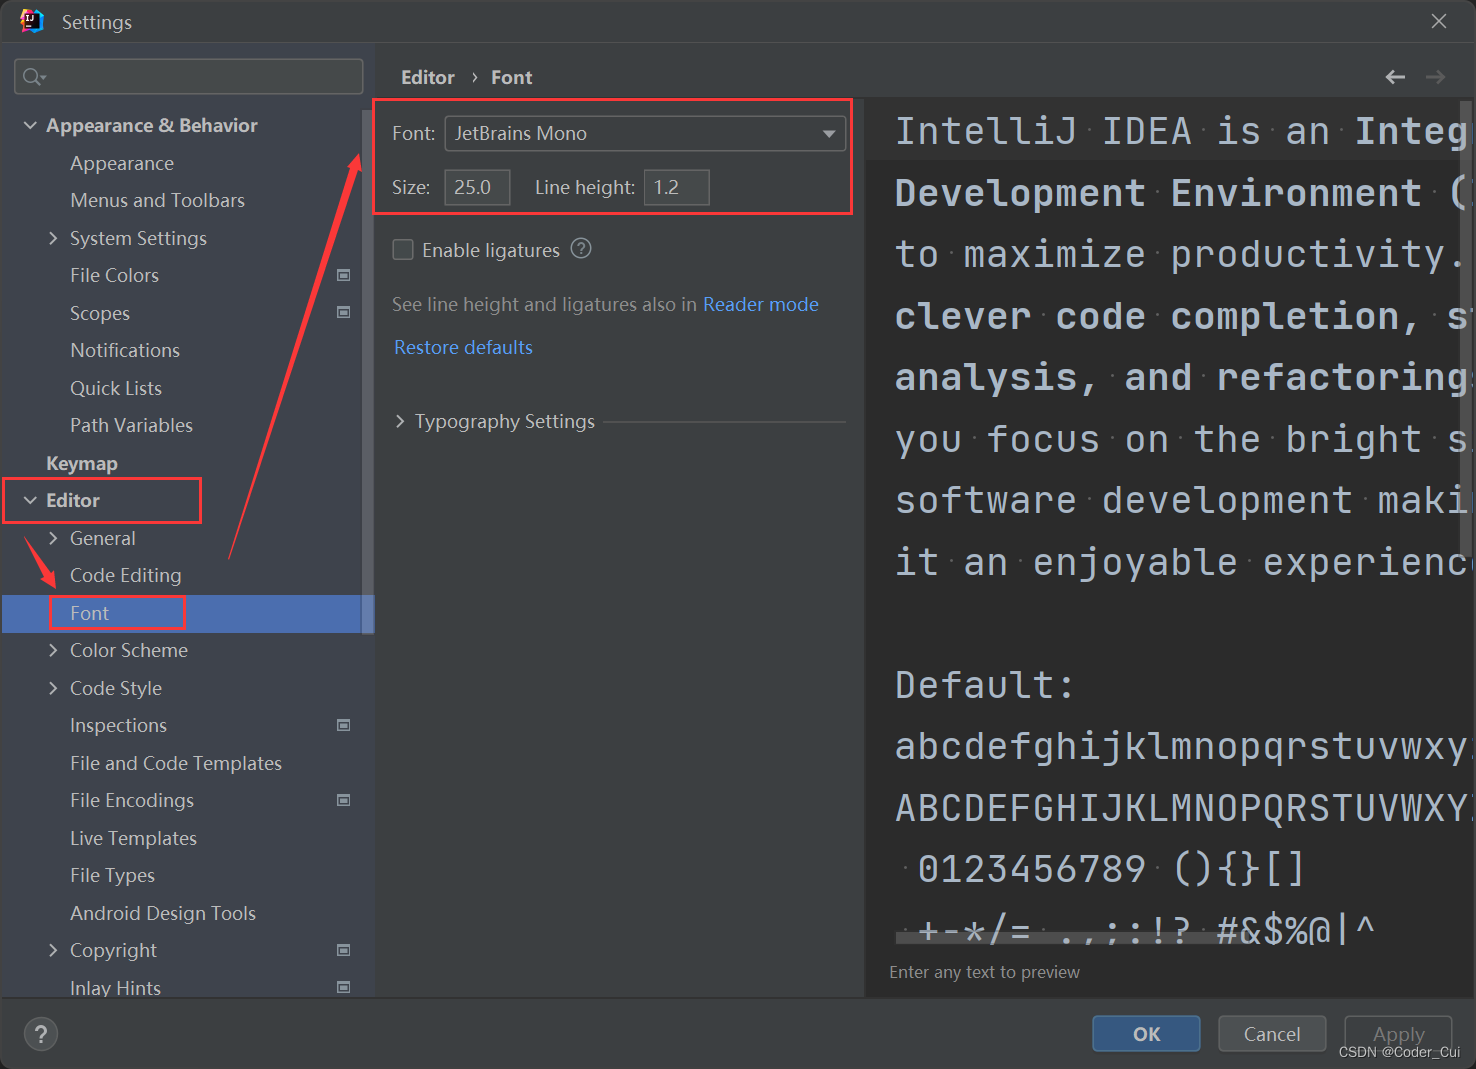Click the settings search field
Image resolution: width=1476 pixels, height=1069 pixels.
tap(189, 77)
